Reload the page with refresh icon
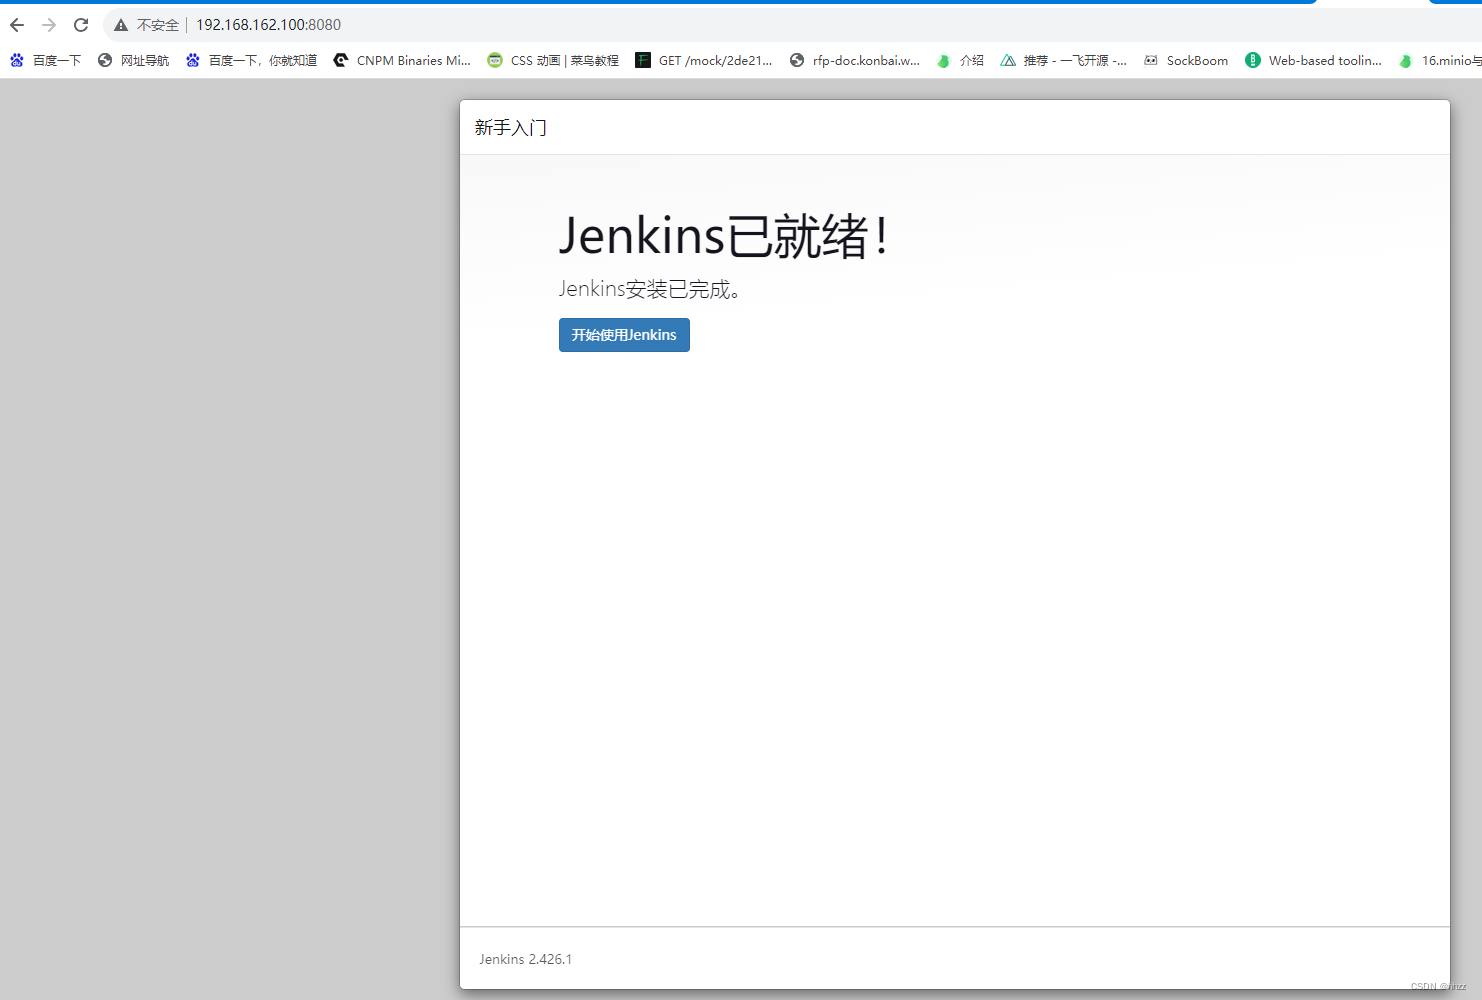1482x1000 pixels. point(81,25)
